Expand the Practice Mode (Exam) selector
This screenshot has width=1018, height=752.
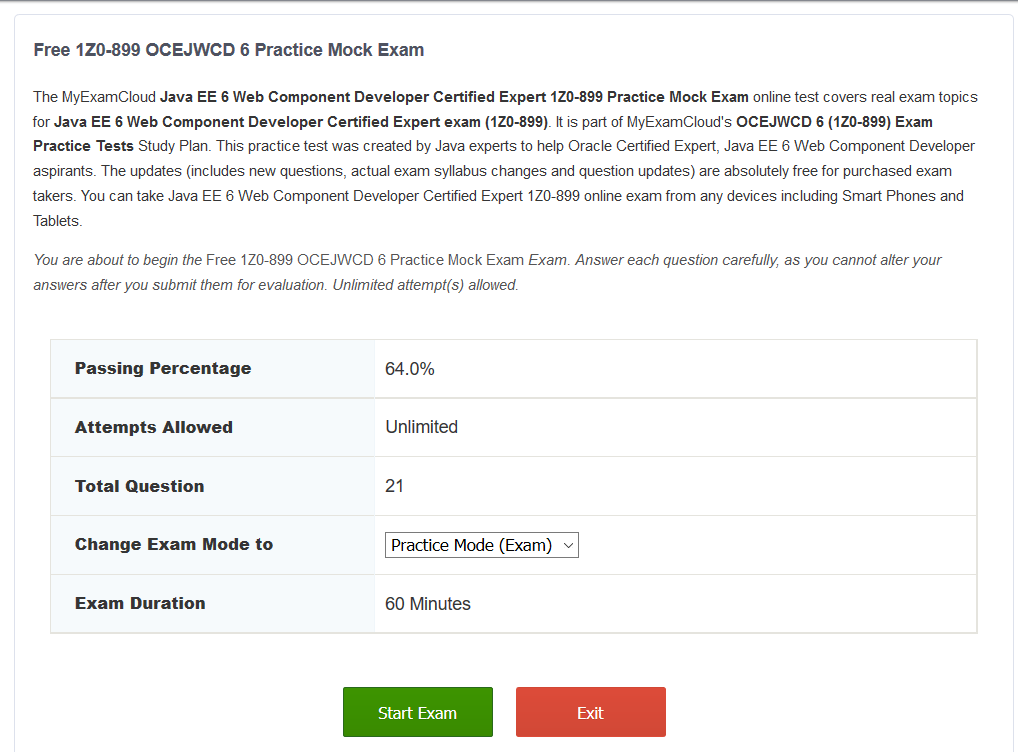point(482,545)
